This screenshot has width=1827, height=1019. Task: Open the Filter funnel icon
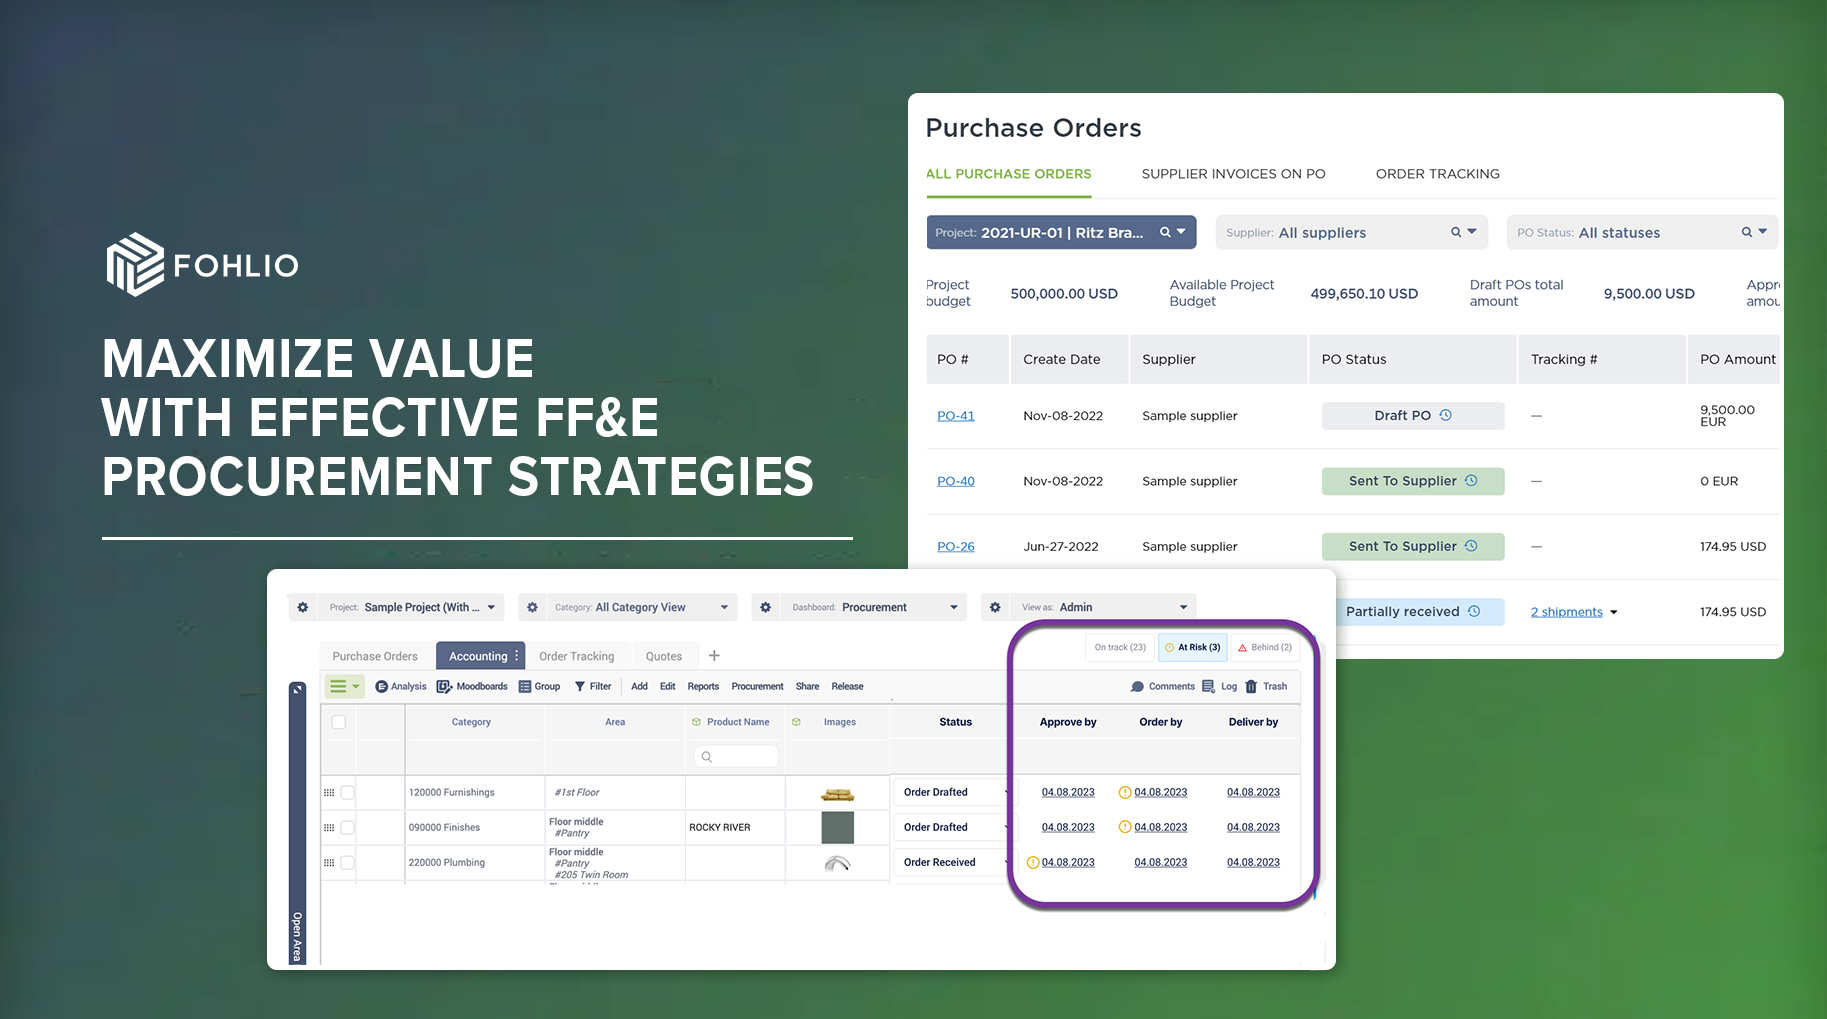click(580, 686)
